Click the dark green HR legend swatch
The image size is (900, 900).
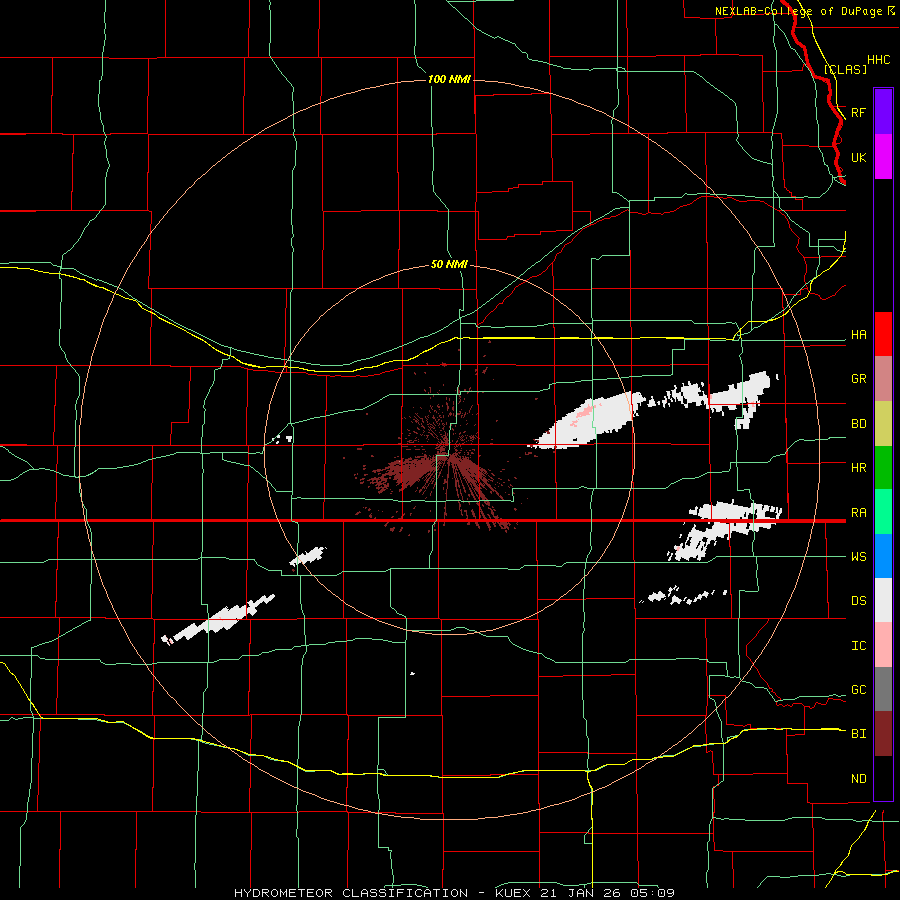883,468
